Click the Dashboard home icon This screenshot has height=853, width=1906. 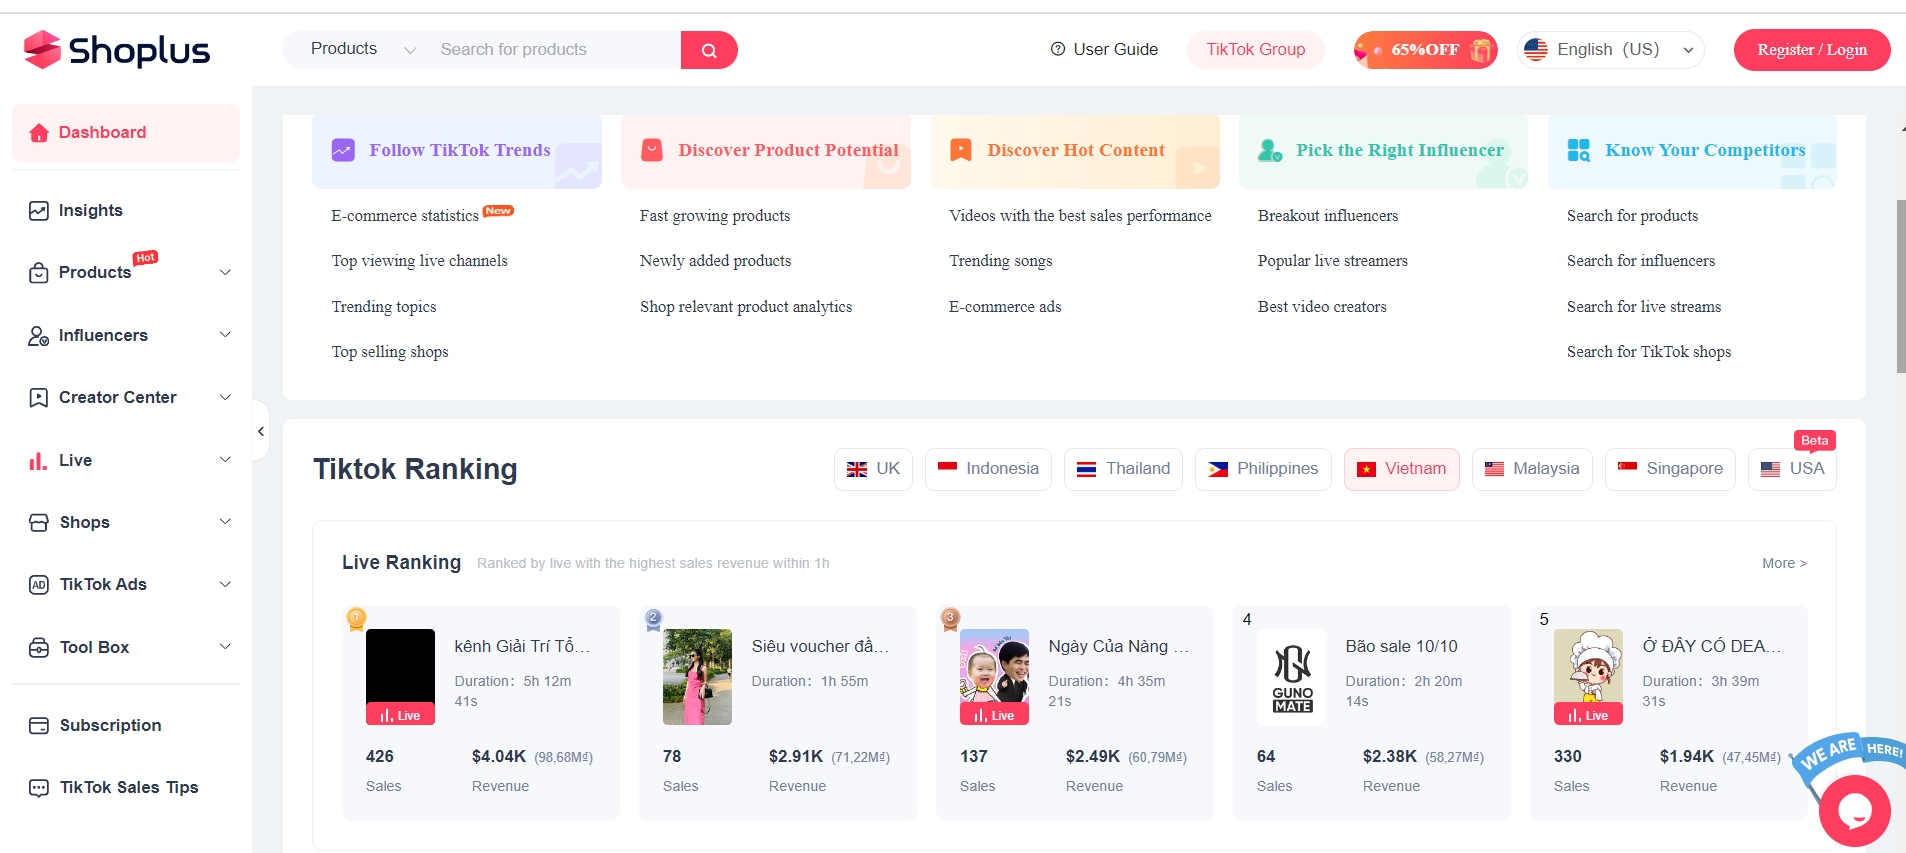39,133
